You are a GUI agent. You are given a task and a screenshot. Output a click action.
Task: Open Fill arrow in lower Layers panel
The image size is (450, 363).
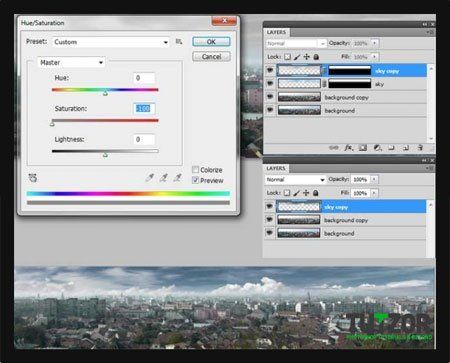click(374, 193)
